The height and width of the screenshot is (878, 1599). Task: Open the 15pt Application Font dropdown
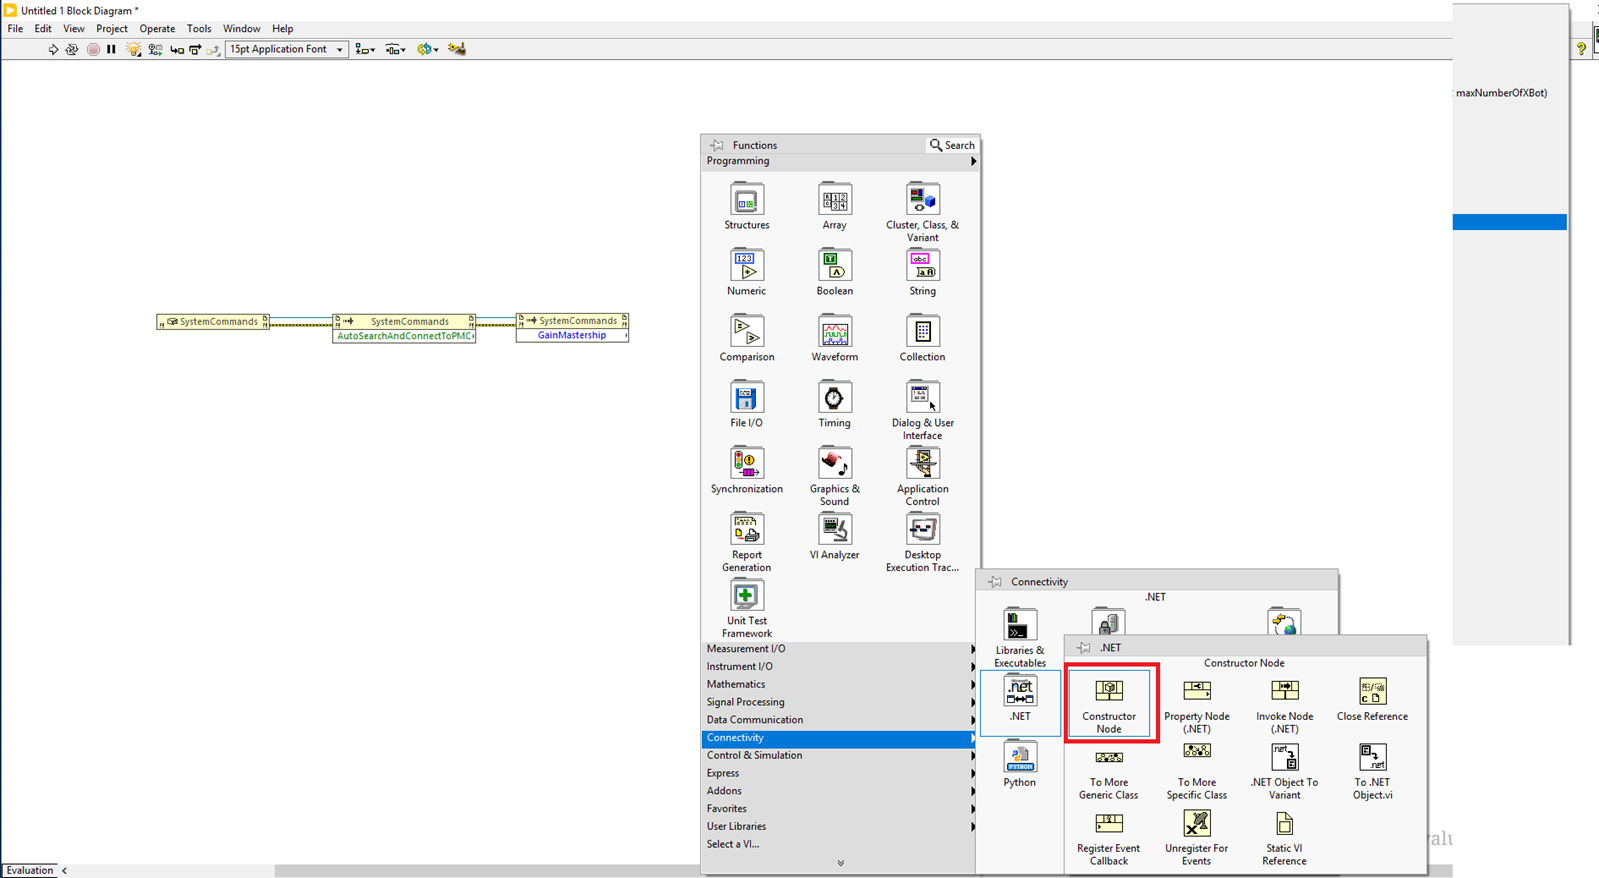(286, 49)
